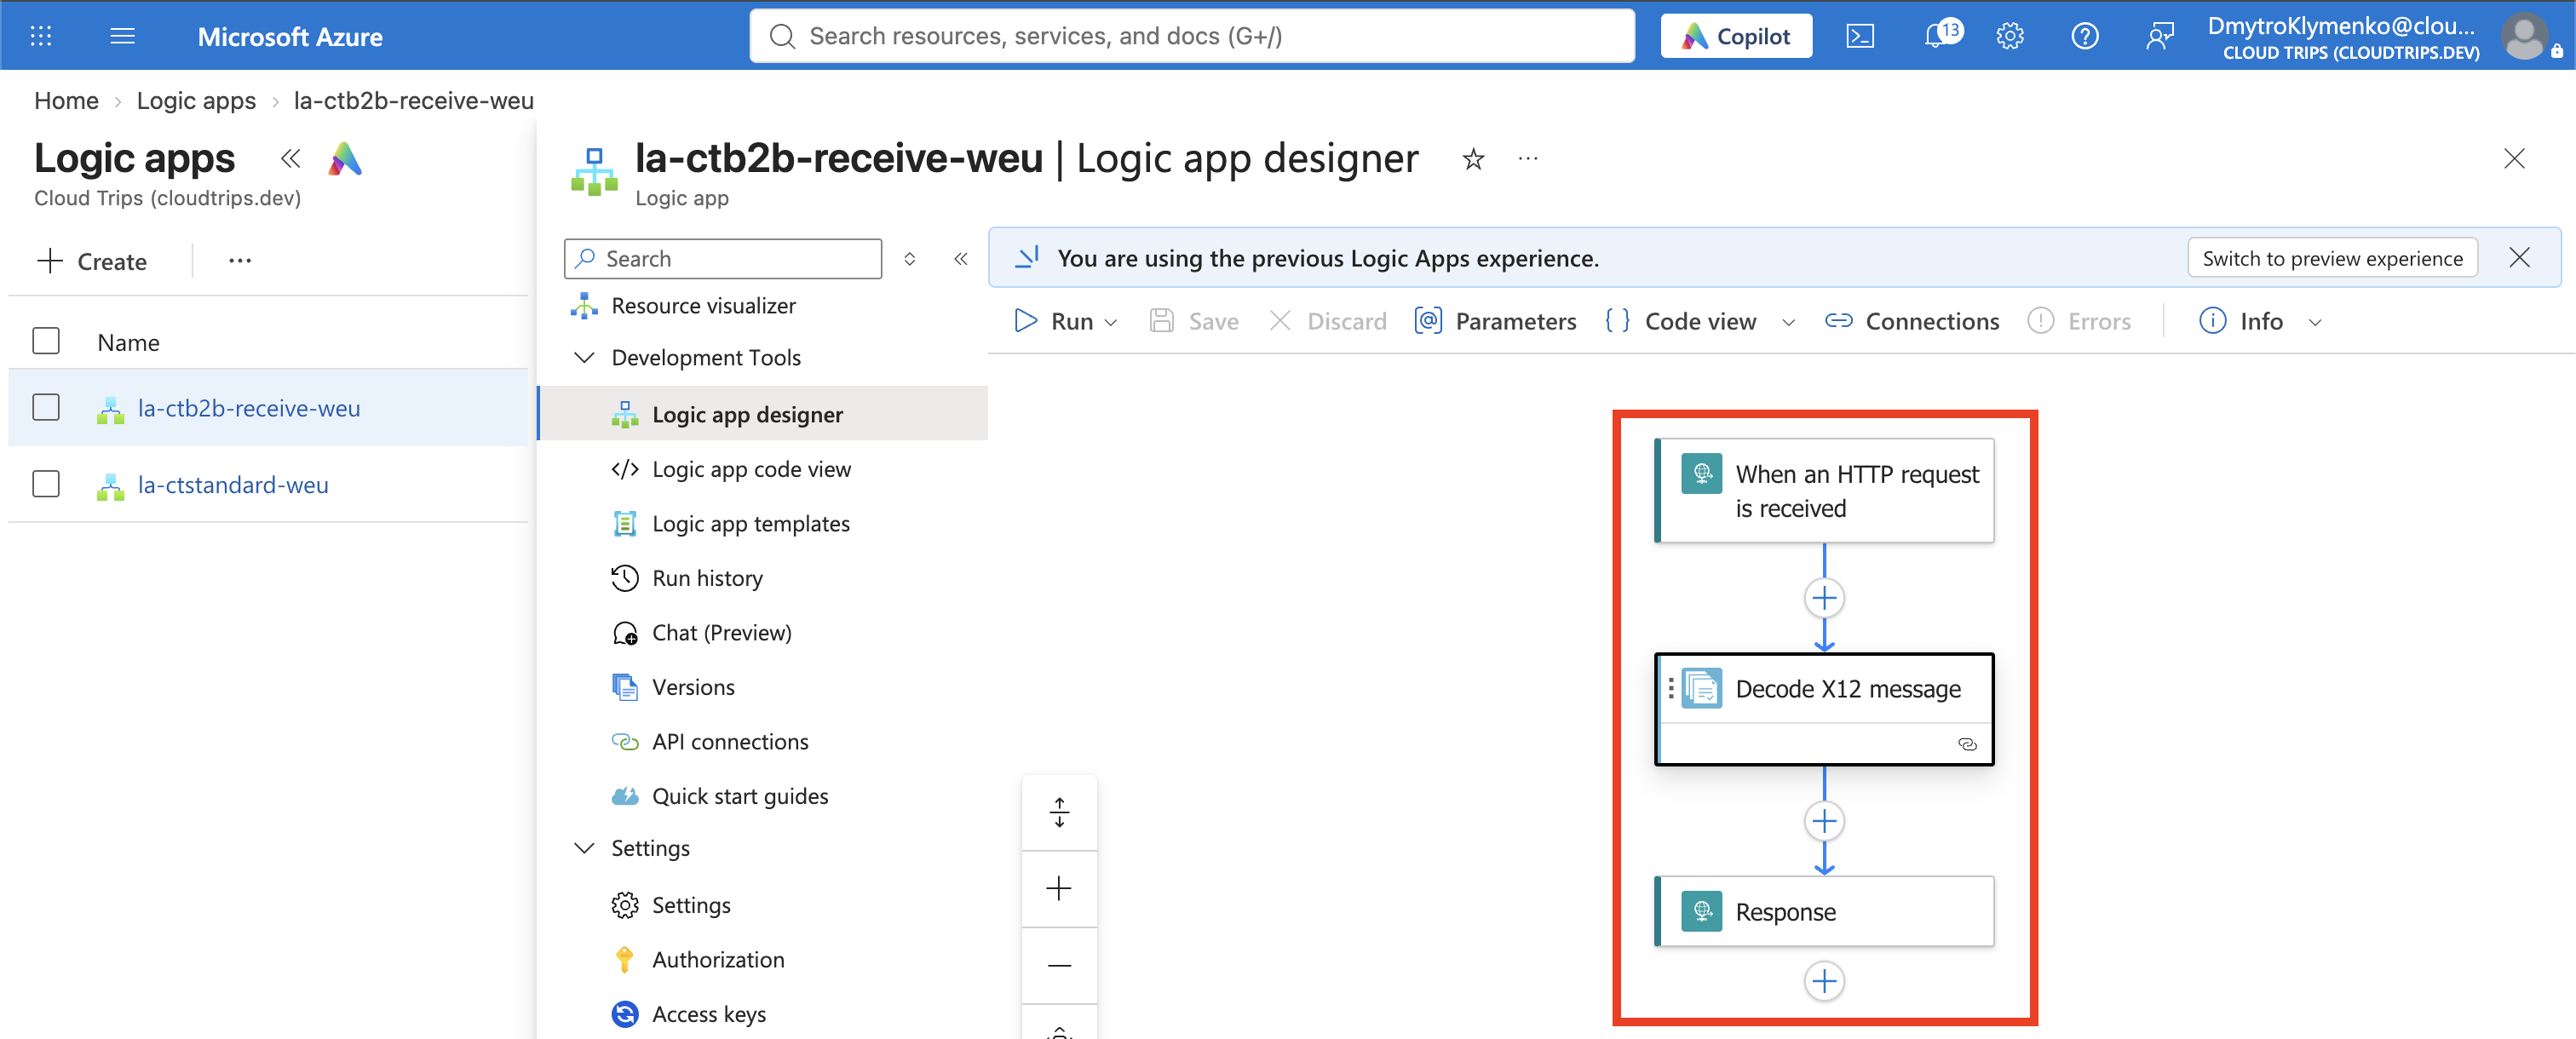
Task: Expand the Info dropdown arrow
Action: click(2315, 322)
